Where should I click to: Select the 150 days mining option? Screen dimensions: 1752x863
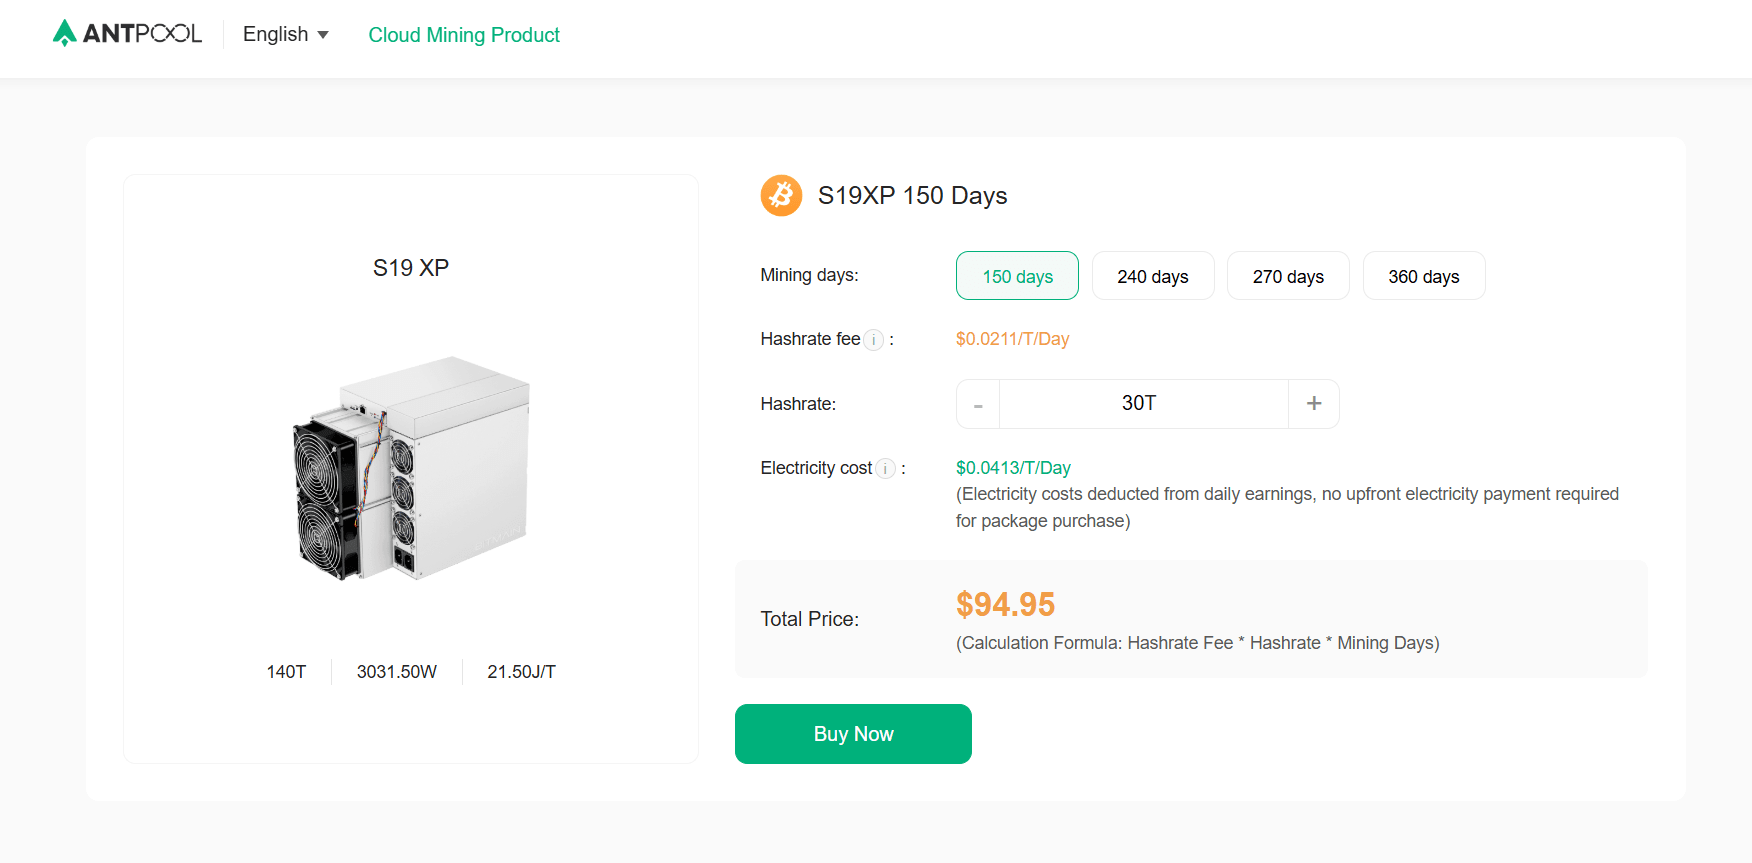[1017, 276]
